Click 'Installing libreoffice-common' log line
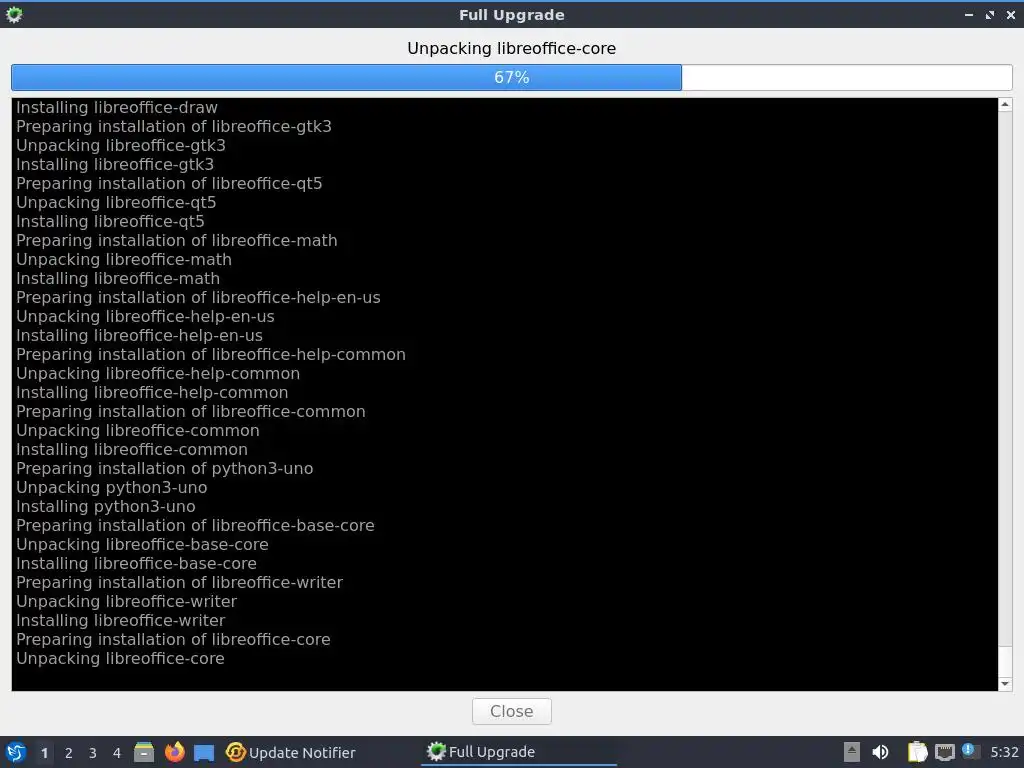The image size is (1024, 768). tap(132, 449)
